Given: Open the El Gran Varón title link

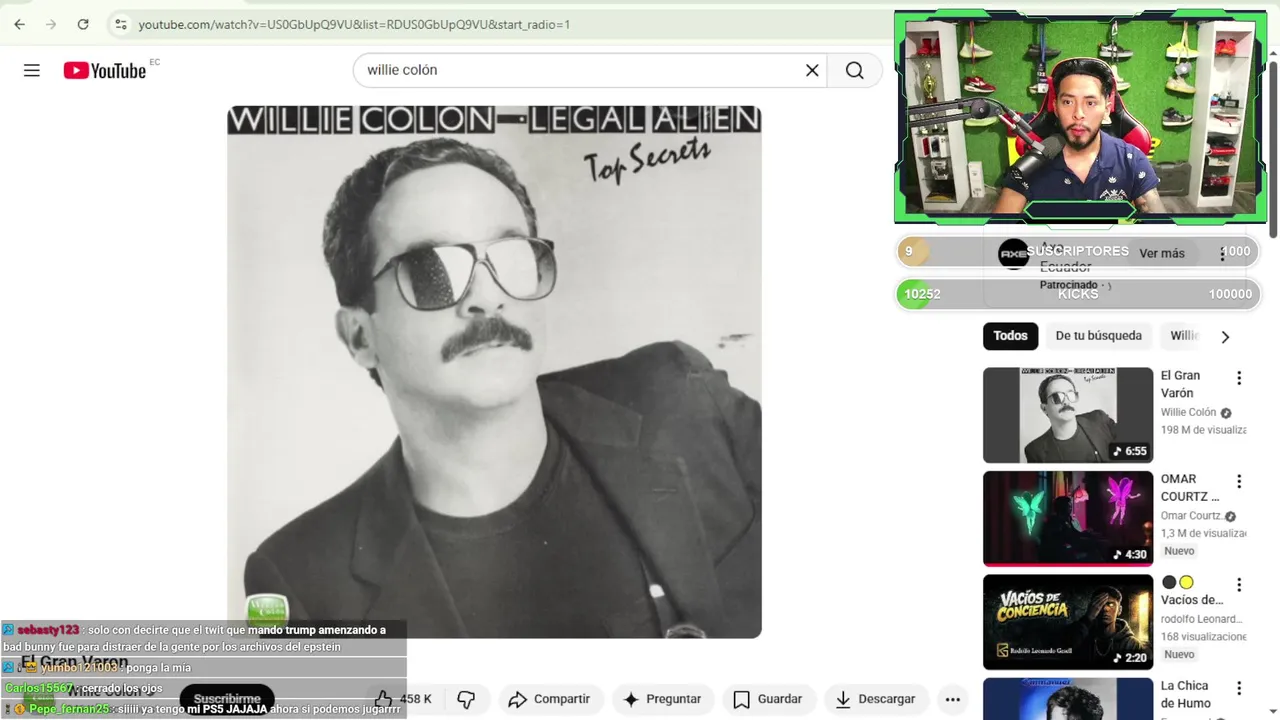Looking at the screenshot, I should [1180, 384].
